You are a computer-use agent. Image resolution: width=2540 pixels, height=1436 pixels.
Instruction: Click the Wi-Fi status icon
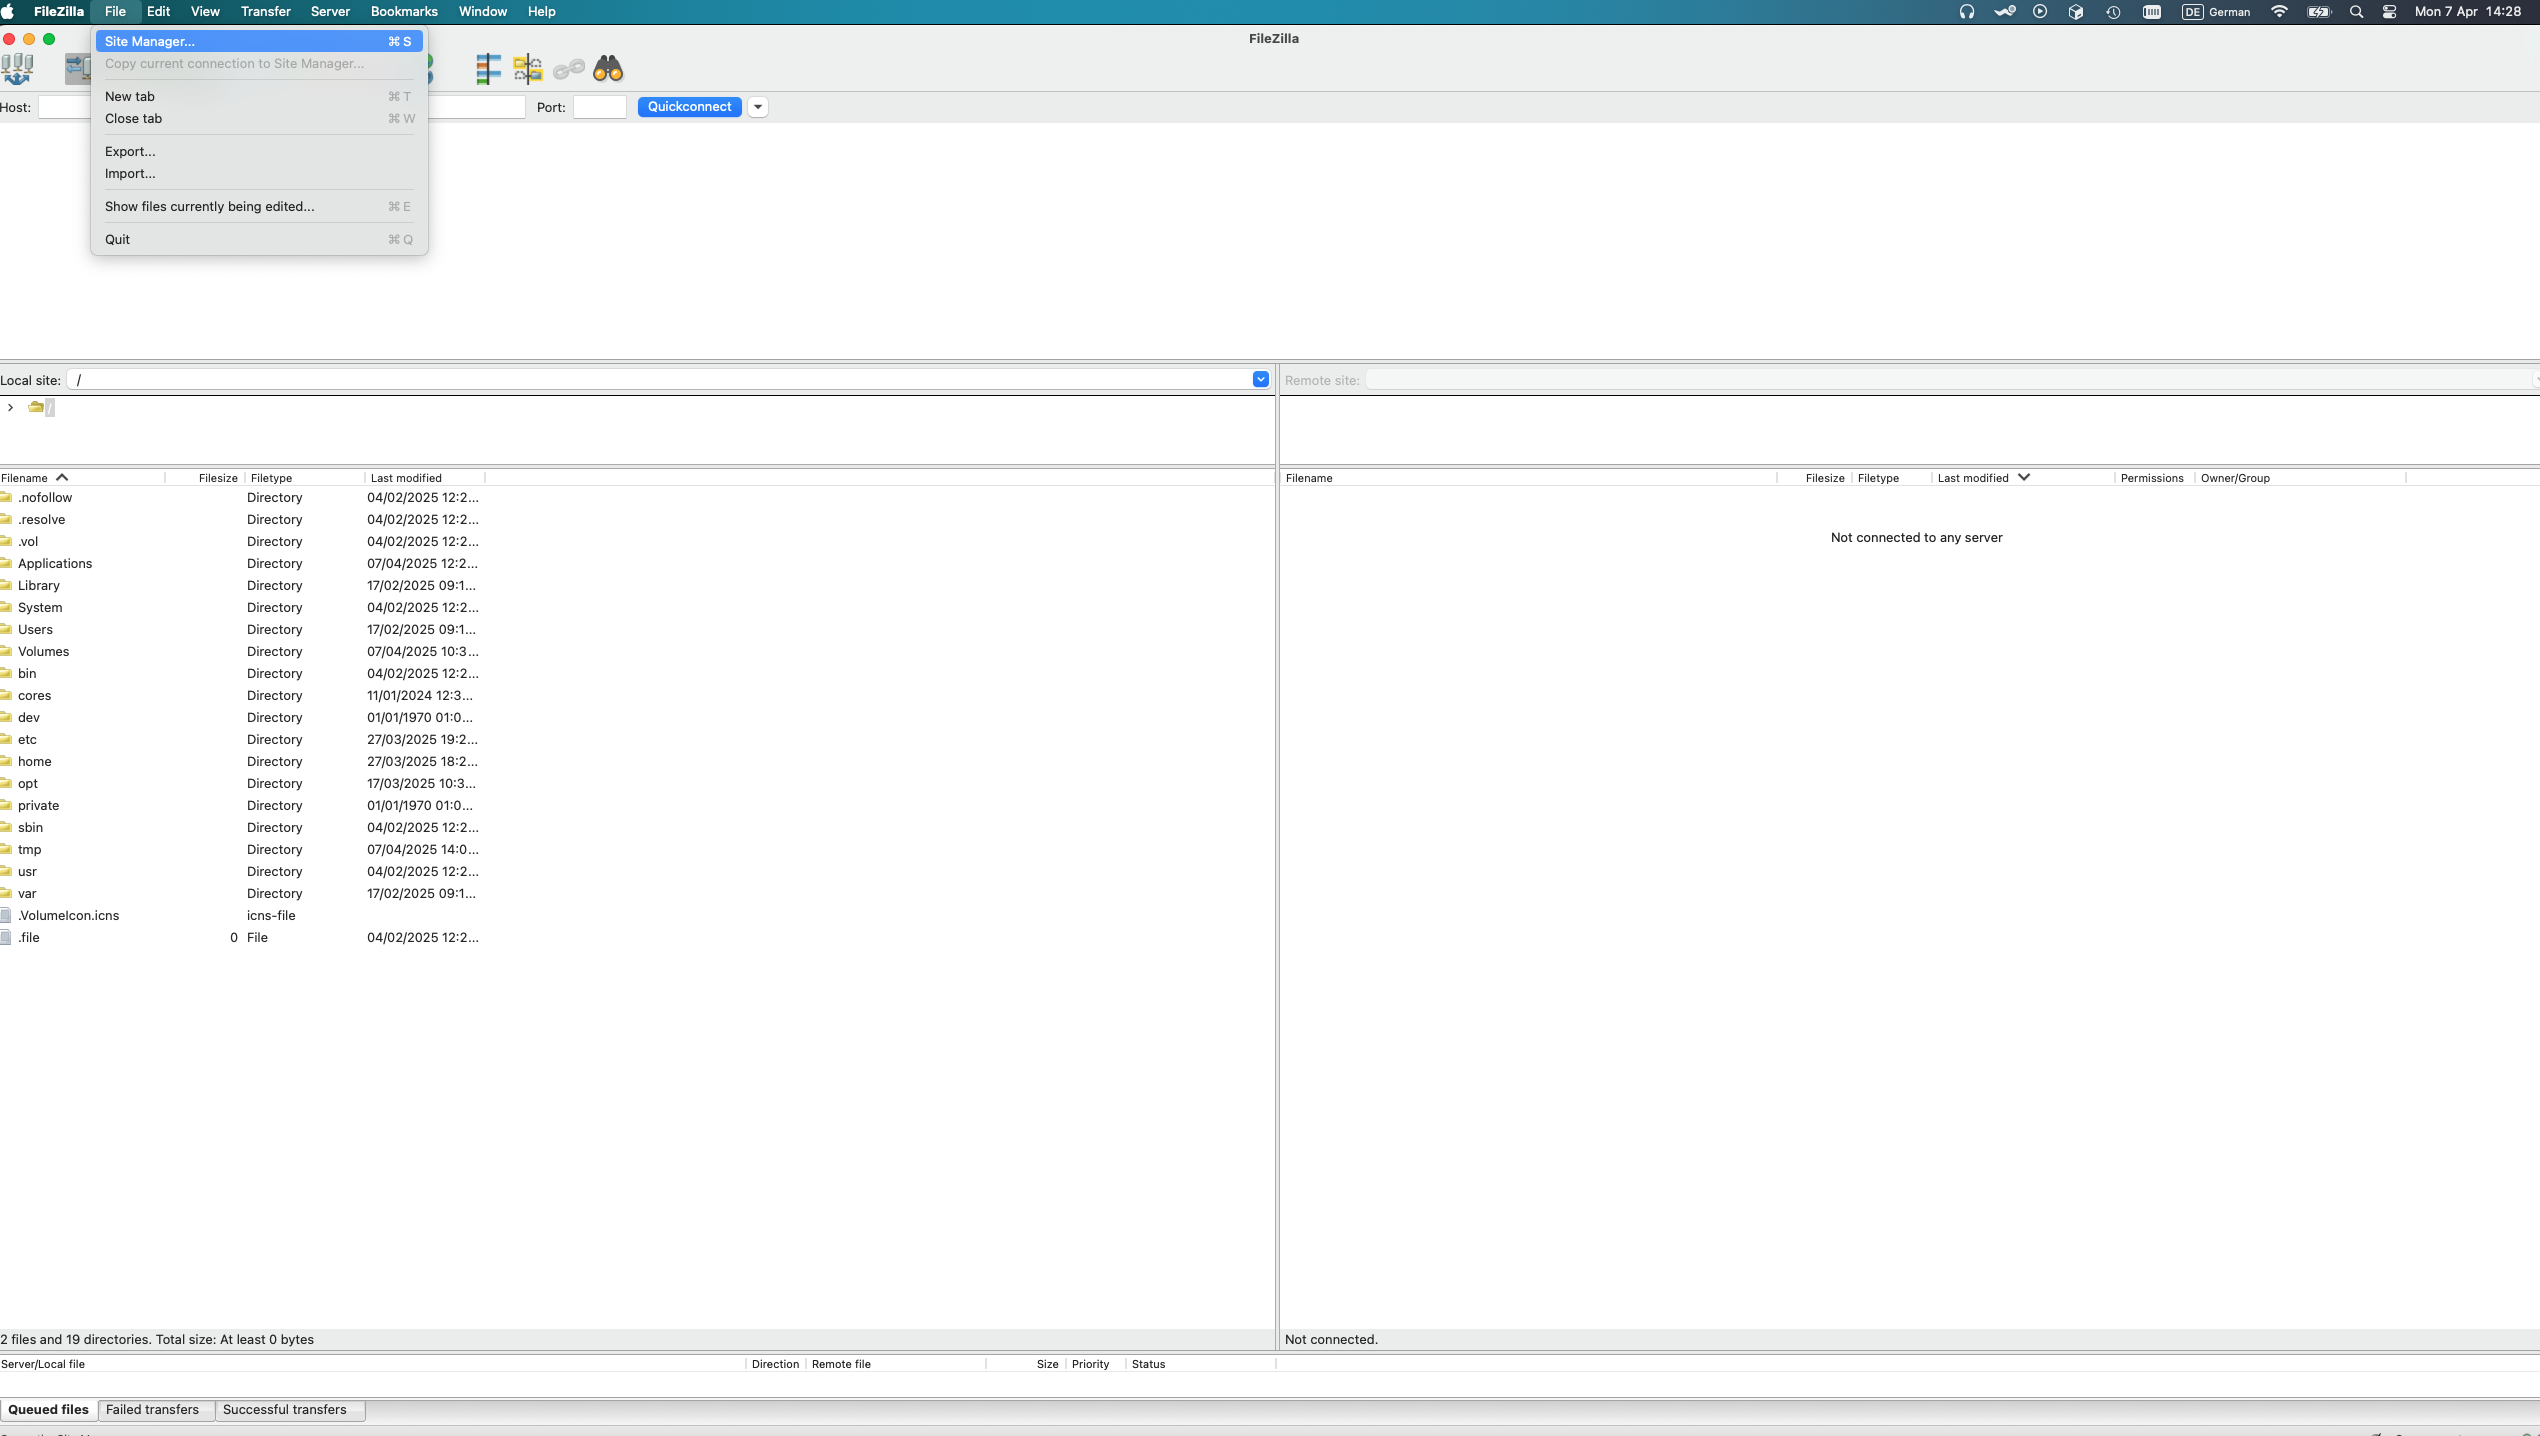(2279, 12)
